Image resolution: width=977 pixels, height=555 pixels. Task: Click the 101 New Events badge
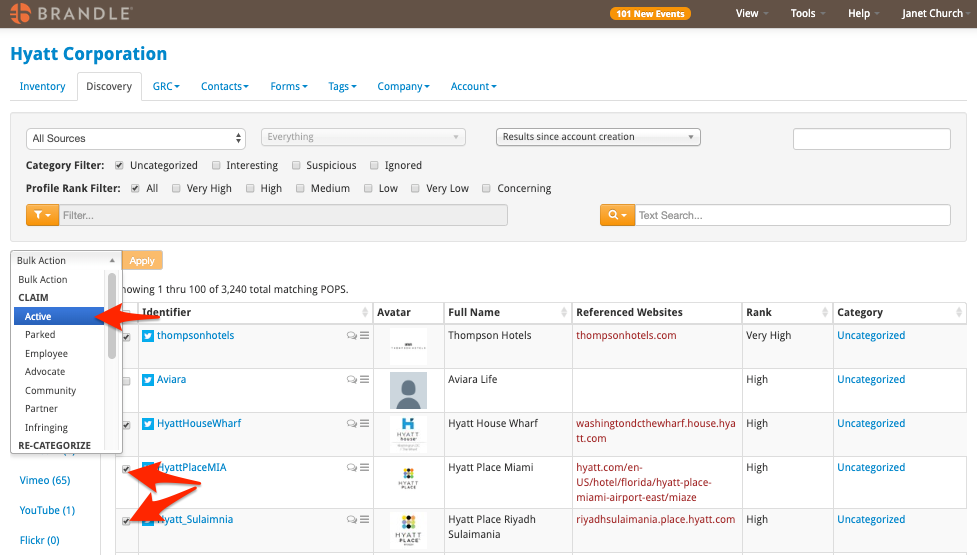pyautogui.click(x=650, y=14)
